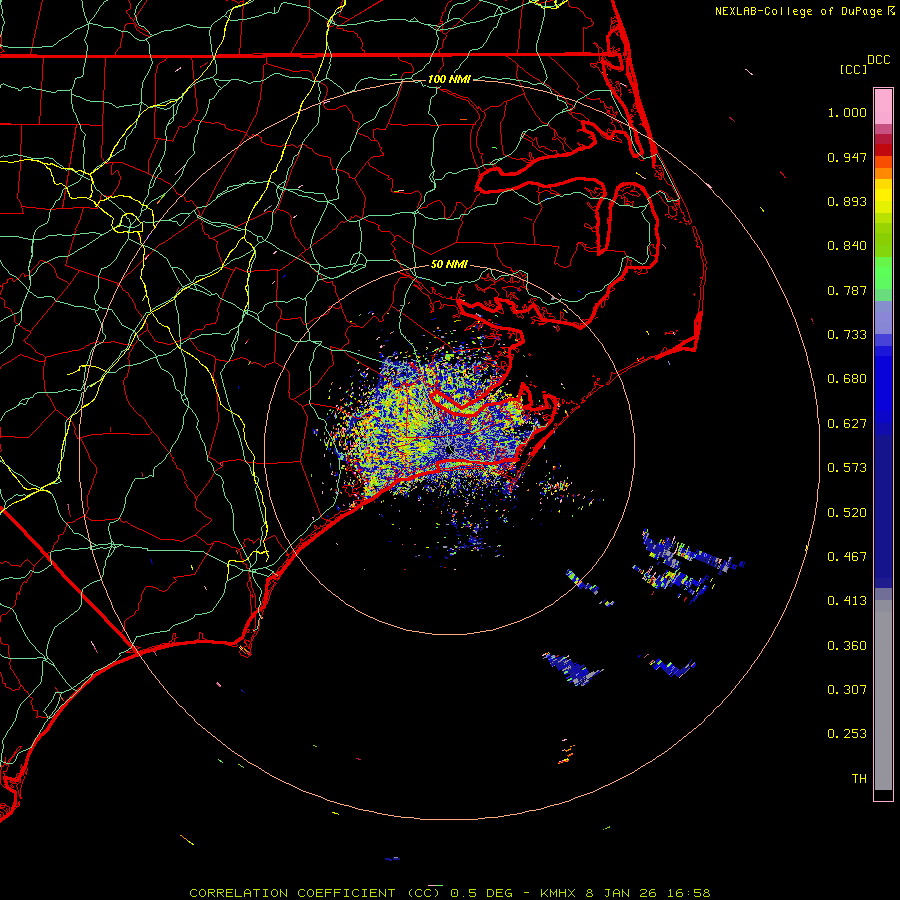This screenshot has width=900, height=900.
Task: Select the periwinkle color bar segment
Action: pos(883,318)
